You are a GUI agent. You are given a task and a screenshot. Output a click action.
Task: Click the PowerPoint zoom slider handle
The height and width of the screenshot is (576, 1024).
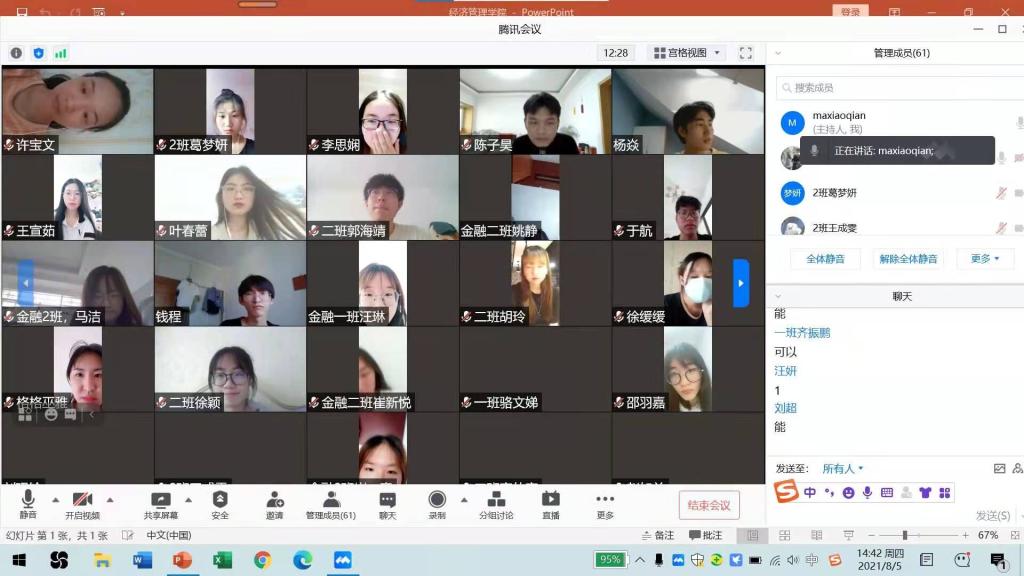pyautogui.click(x=904, y=536)
